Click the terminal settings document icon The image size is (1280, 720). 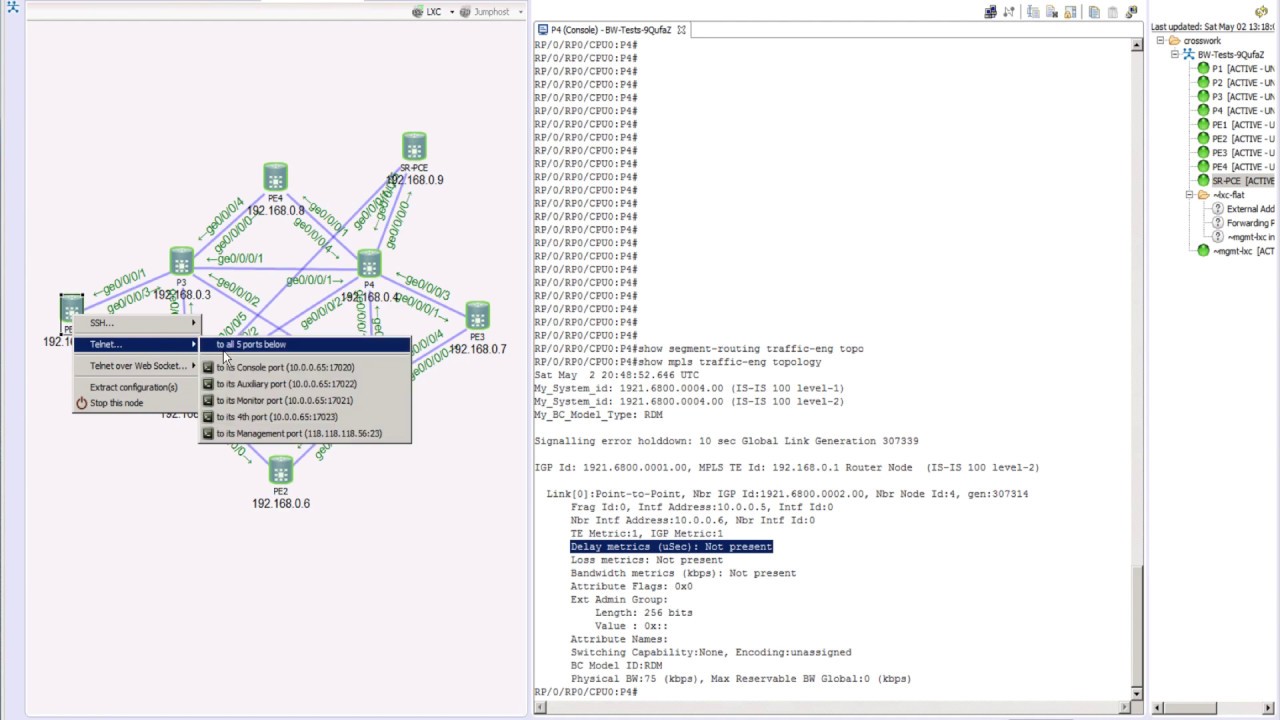pyautogui.click(x=1034, y=12)
